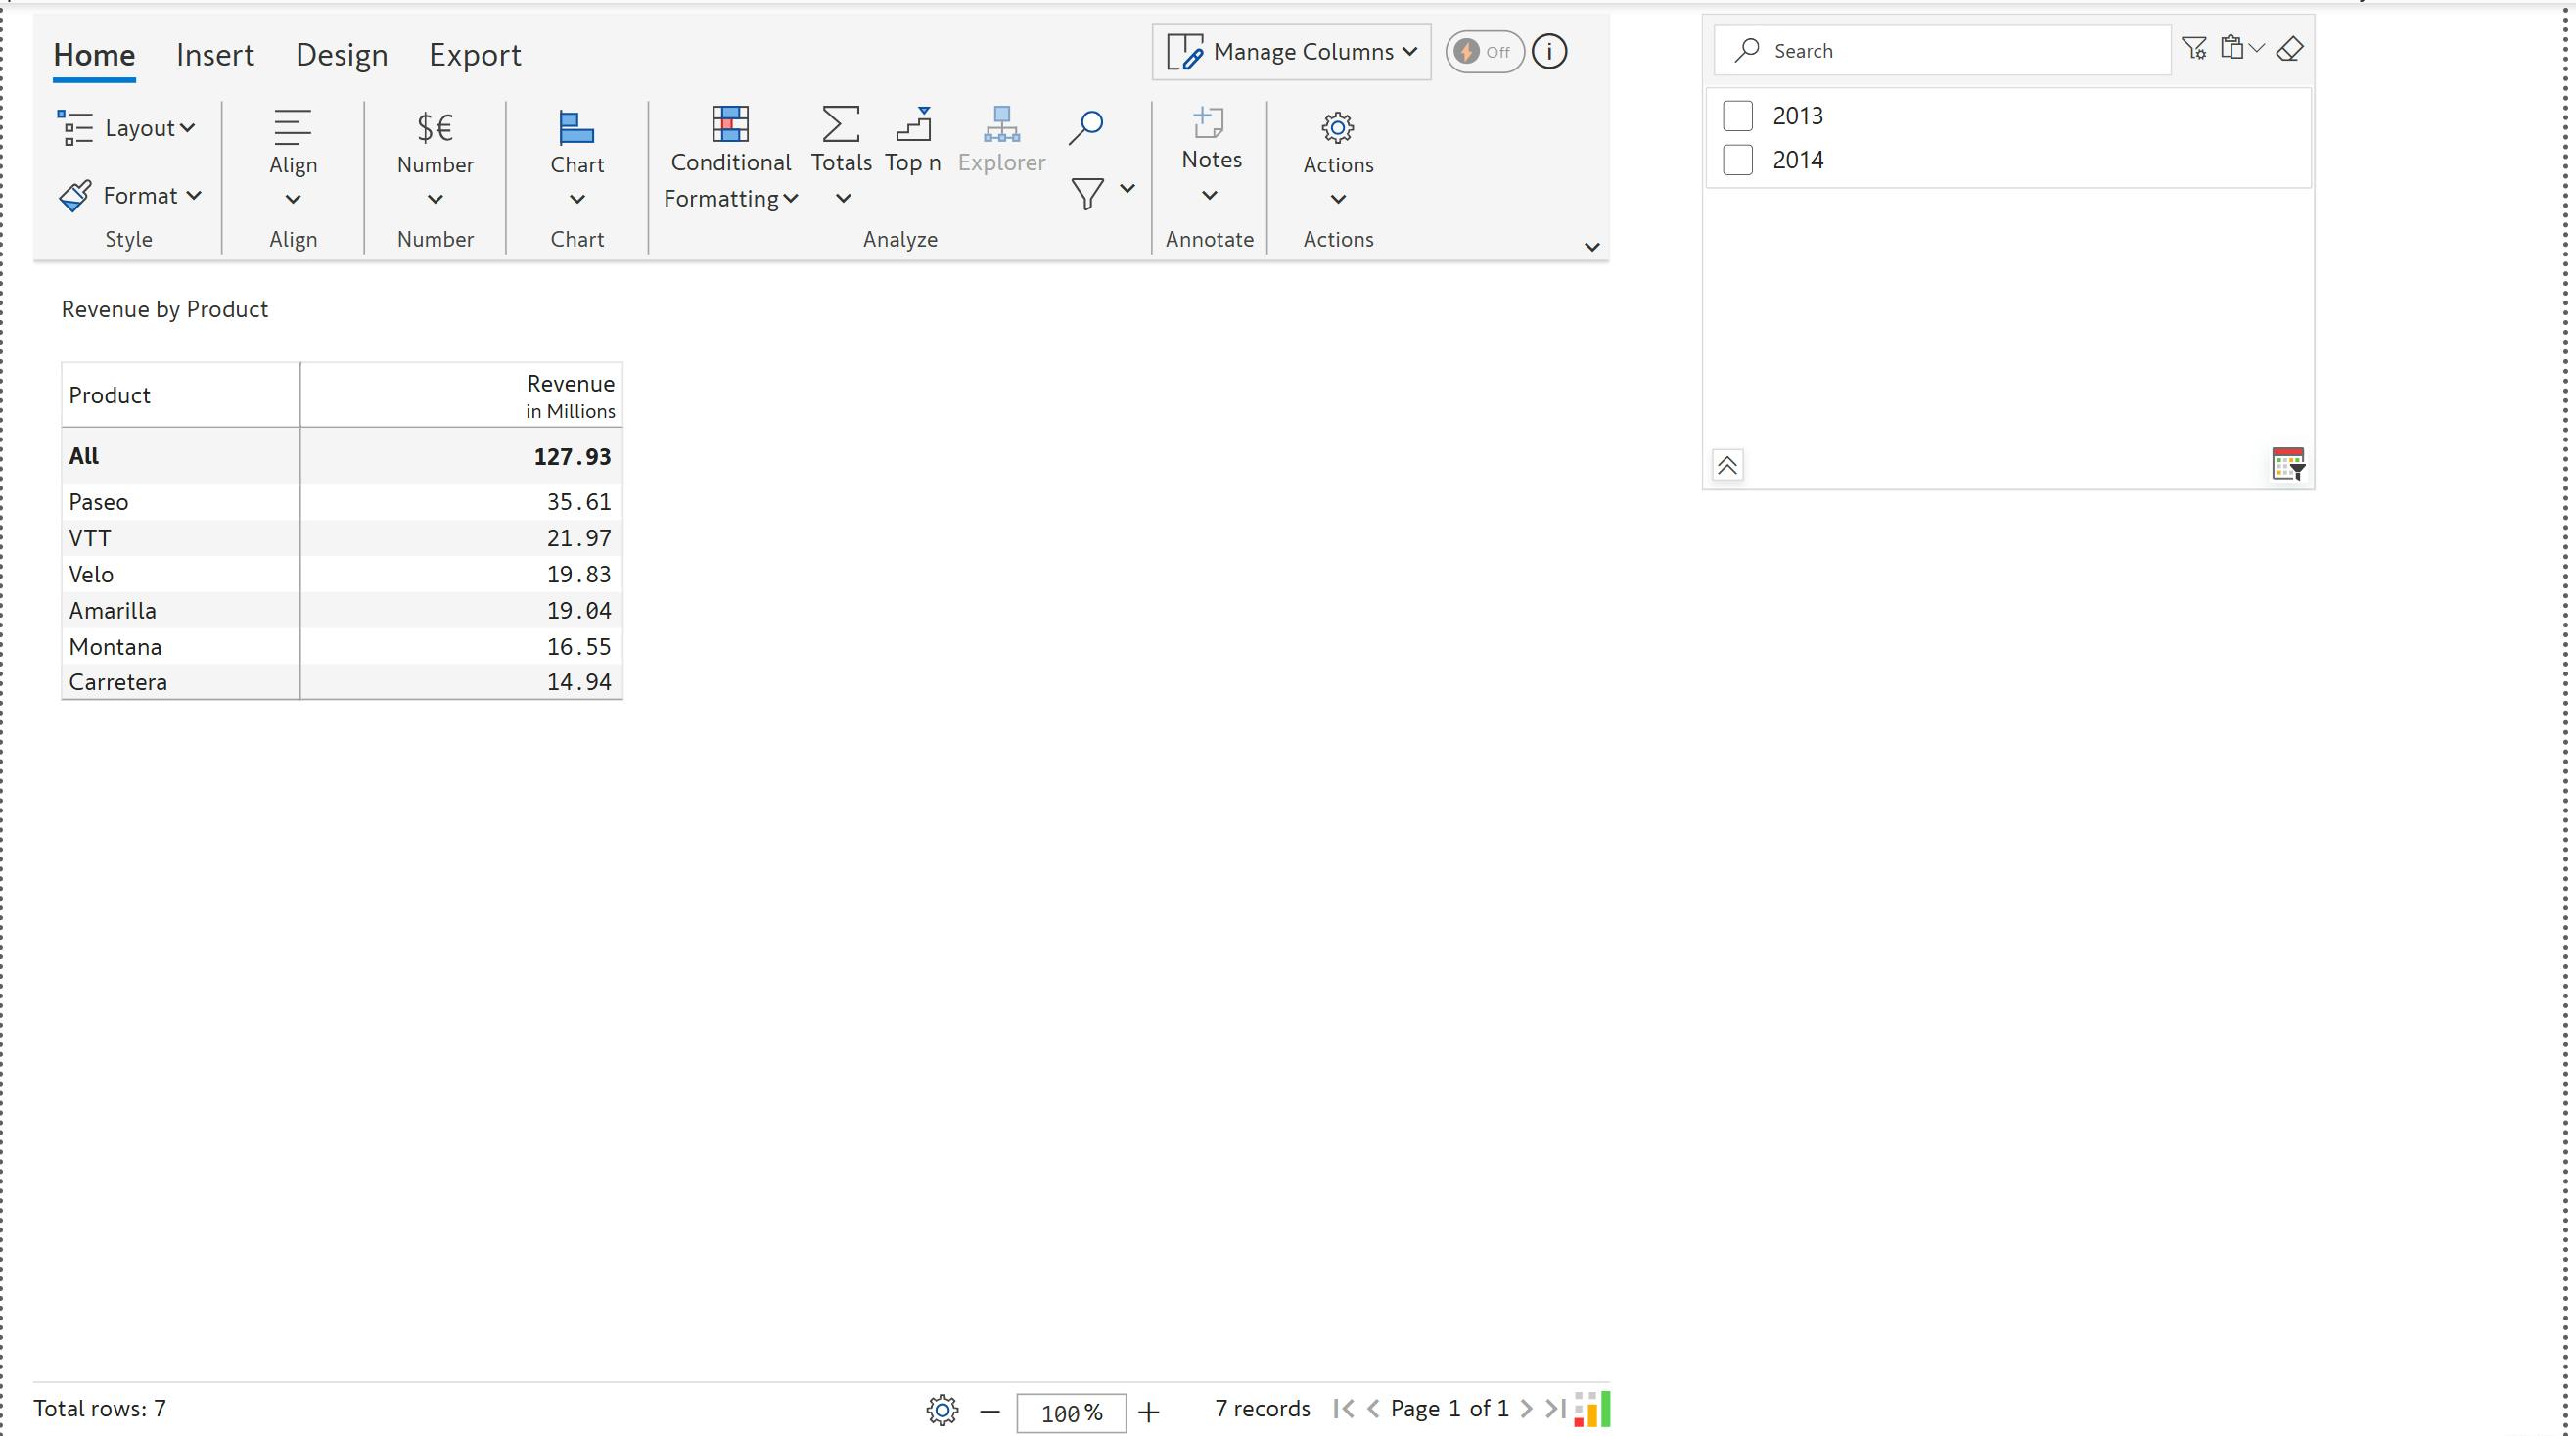This screenshot has width=2576, height=1436.
Task: Click the filter settings icon in slicer
Action: point(2194,49)
